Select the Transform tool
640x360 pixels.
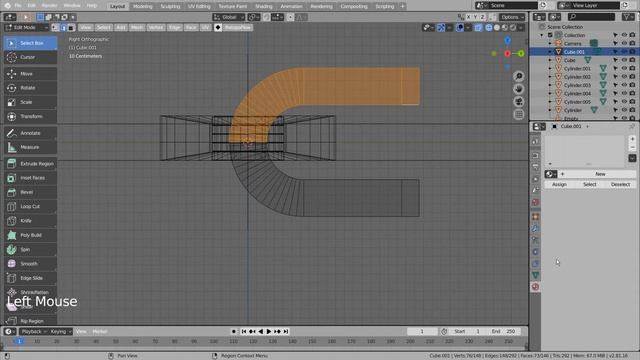pos(30,116)
